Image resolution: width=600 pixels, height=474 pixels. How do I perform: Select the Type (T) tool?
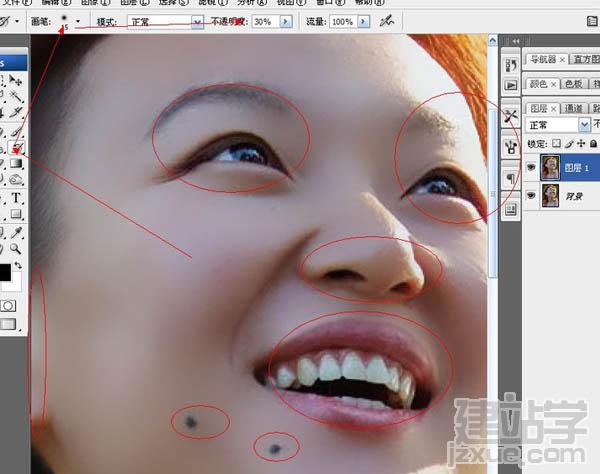(16, 198)
